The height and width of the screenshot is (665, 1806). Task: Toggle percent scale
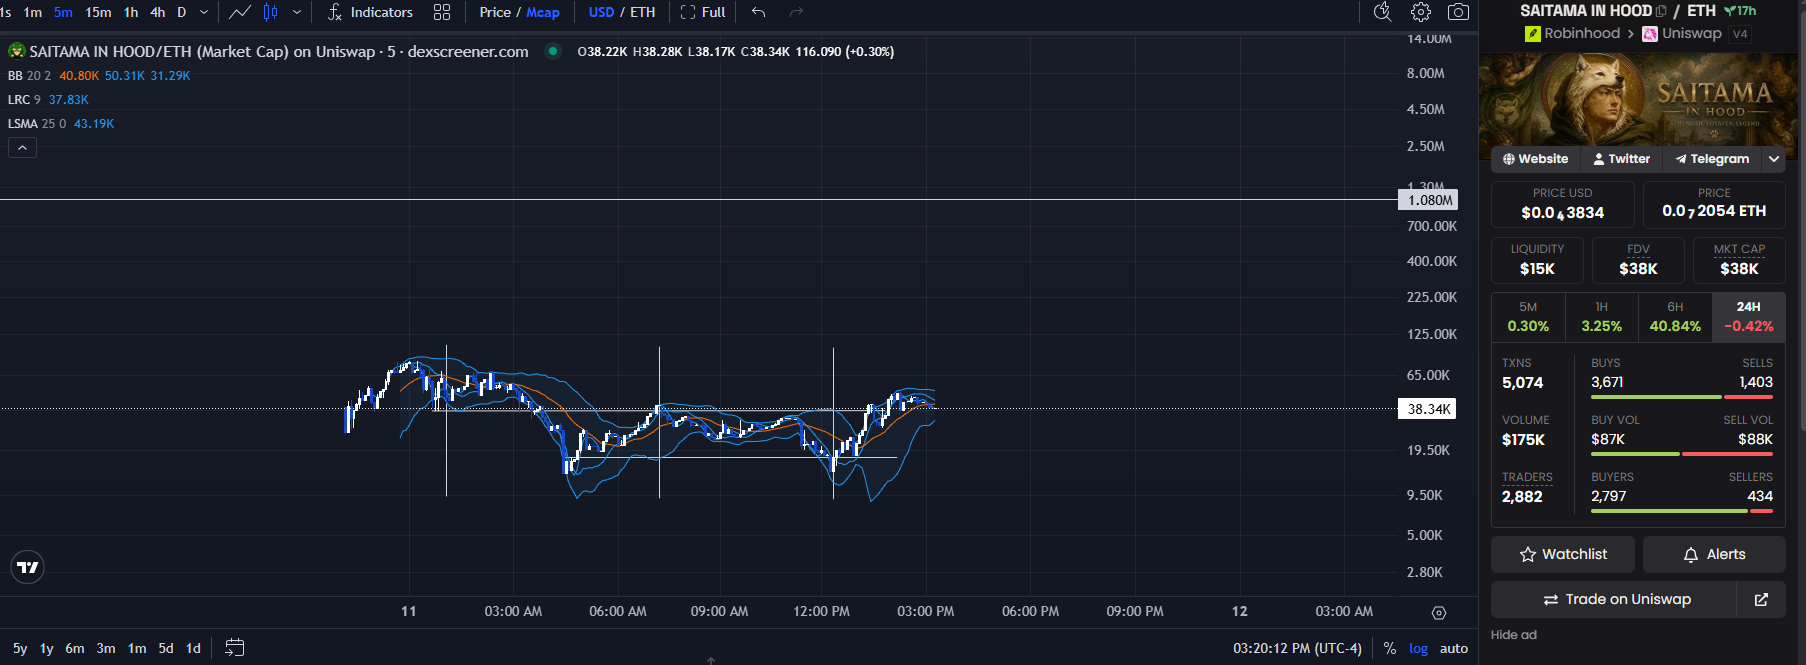(x=1390, y=648)
